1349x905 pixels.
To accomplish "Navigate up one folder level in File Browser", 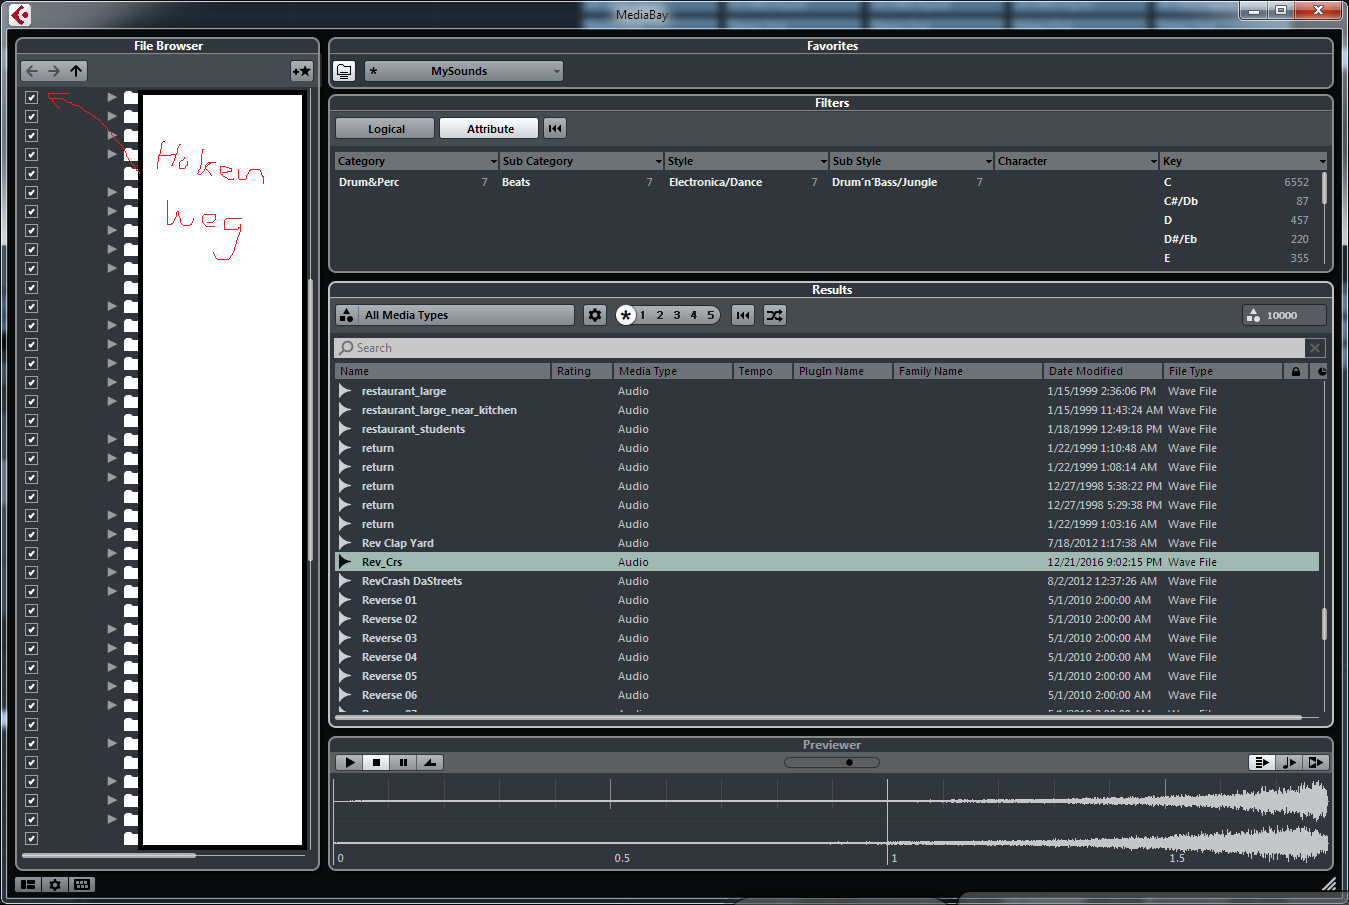I will (76, 71).
